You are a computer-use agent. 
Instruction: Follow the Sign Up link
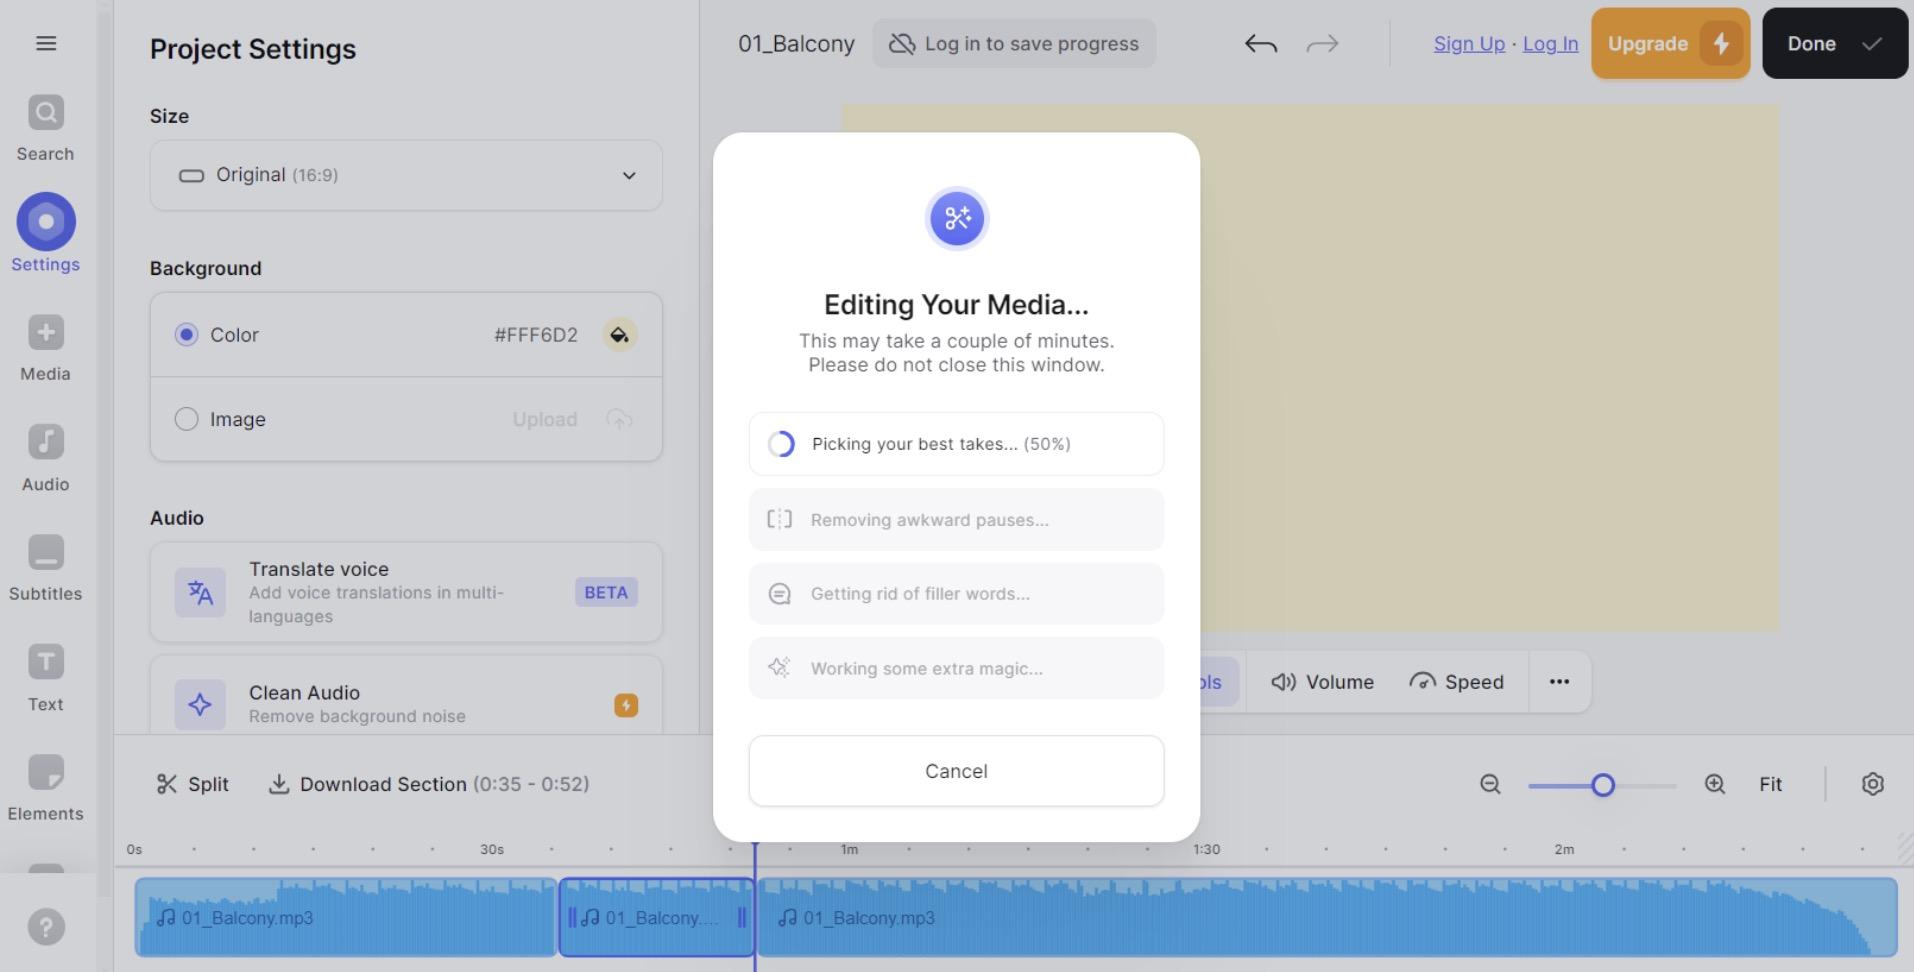point(1469,44)
